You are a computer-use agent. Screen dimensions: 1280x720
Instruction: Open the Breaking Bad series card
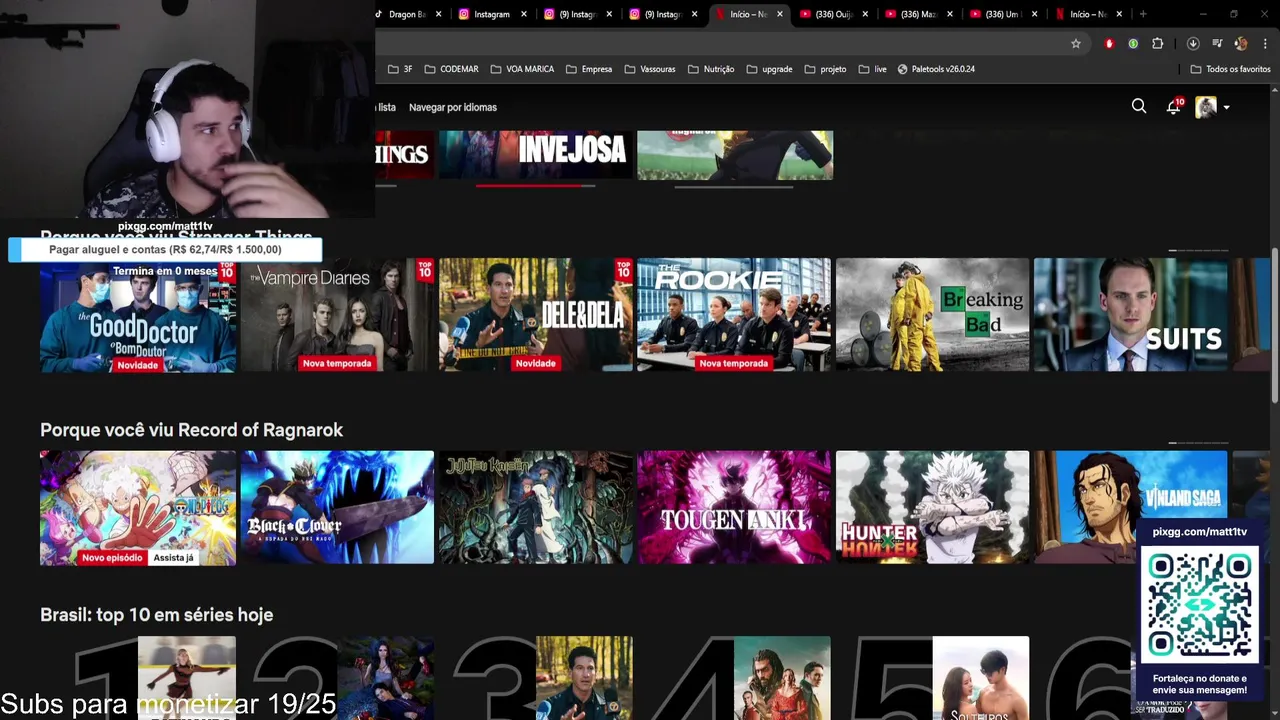click(932, 315)
